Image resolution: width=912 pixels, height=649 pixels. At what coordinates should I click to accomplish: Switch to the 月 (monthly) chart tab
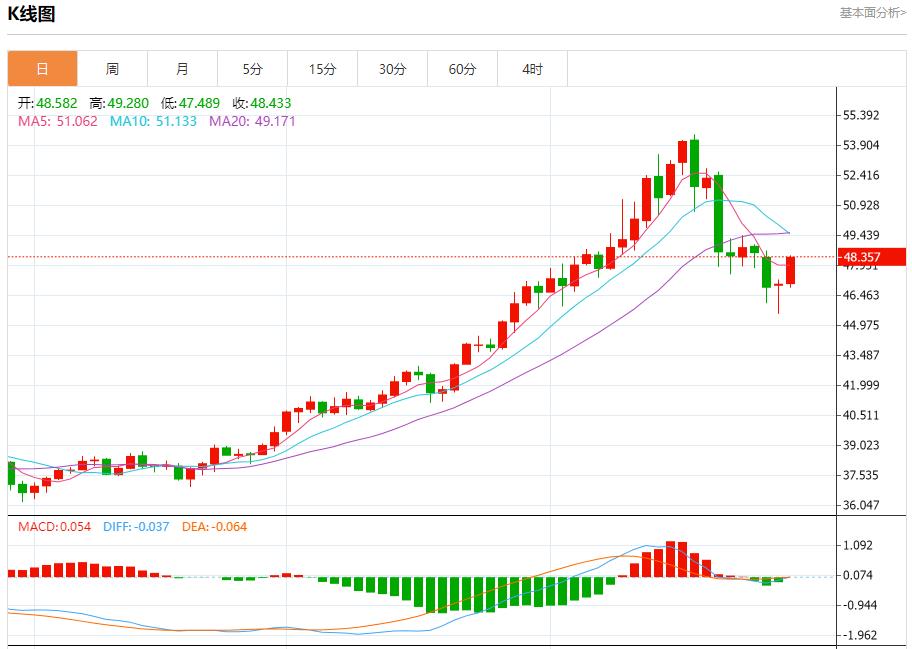pyautogui.click(x=183, y=69)
